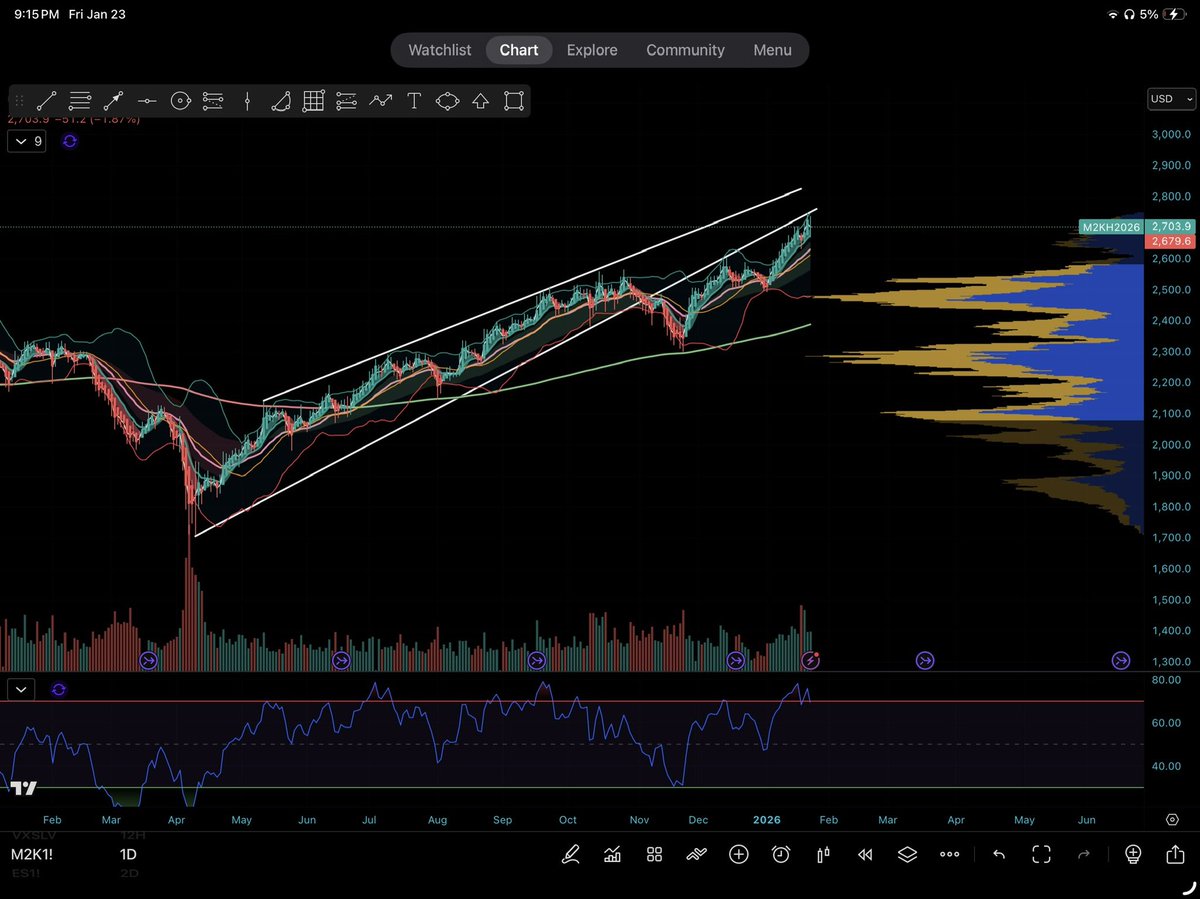Switch to the Watchlist tab
The image size is (1200, 899).
coord(439,50)
